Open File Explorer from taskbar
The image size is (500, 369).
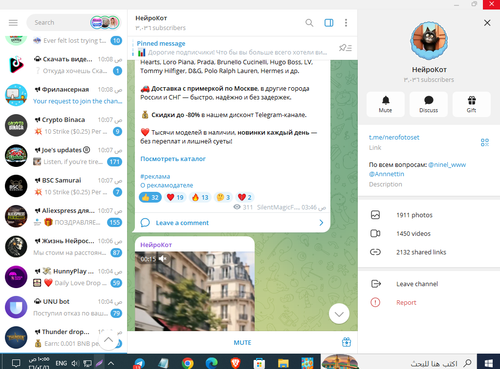tap(283, 363)
